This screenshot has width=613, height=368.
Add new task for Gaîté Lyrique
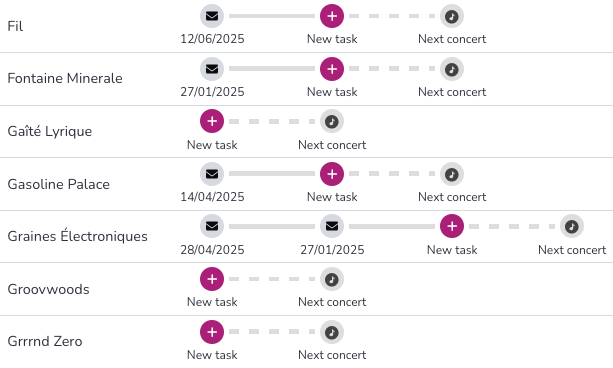[212, 121]
